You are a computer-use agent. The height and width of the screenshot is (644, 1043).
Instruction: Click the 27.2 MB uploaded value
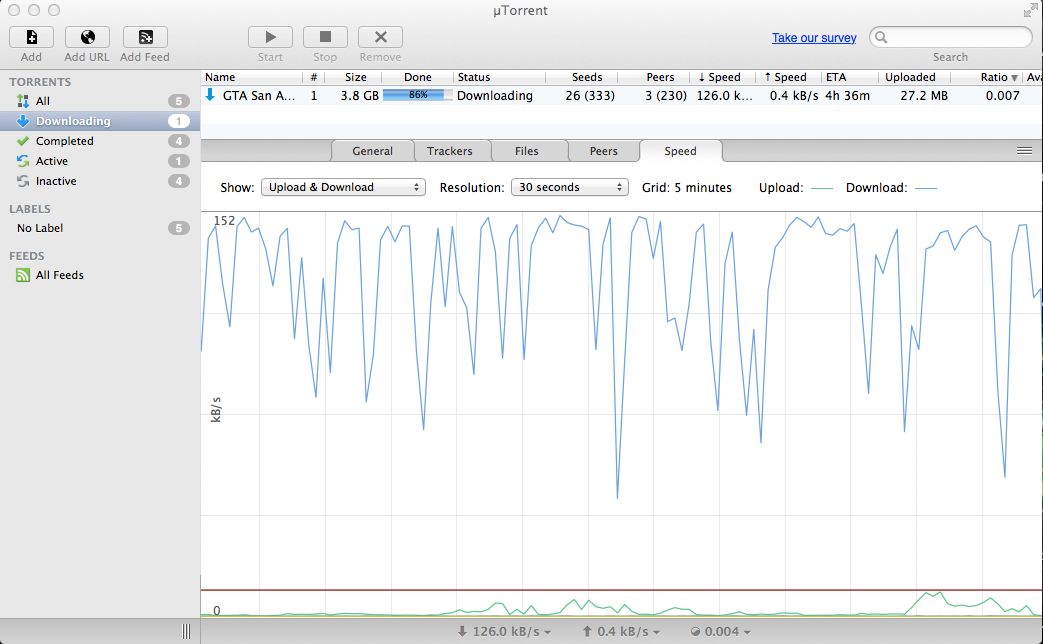(x=924, y=96)
